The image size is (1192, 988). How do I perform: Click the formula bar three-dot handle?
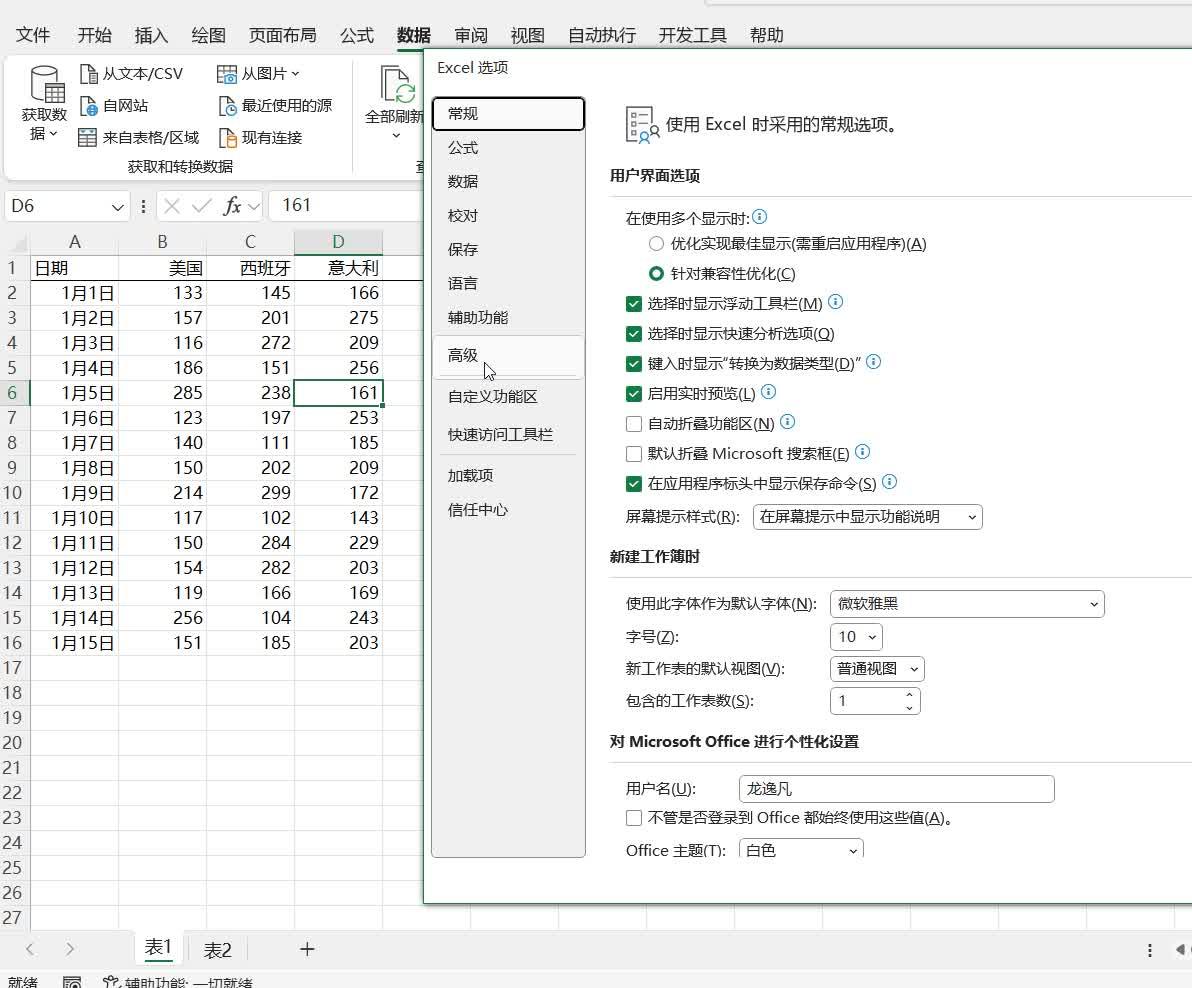point(143,206)
